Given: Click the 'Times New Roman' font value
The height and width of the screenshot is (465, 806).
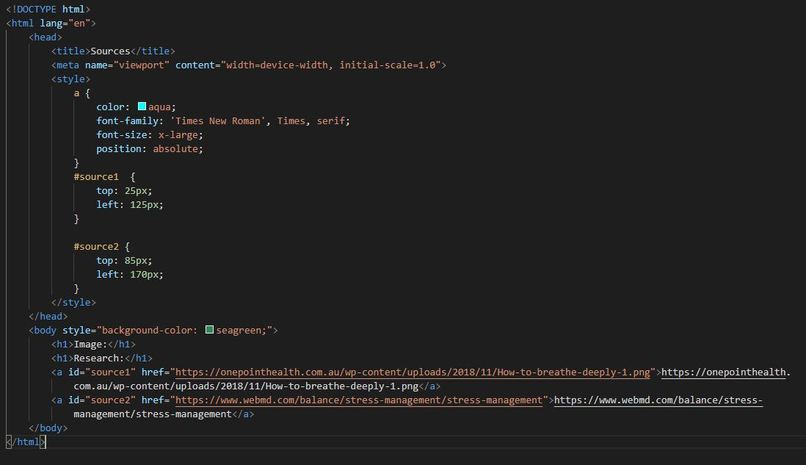Looking at the screenshot, I should tap(217, 121).
